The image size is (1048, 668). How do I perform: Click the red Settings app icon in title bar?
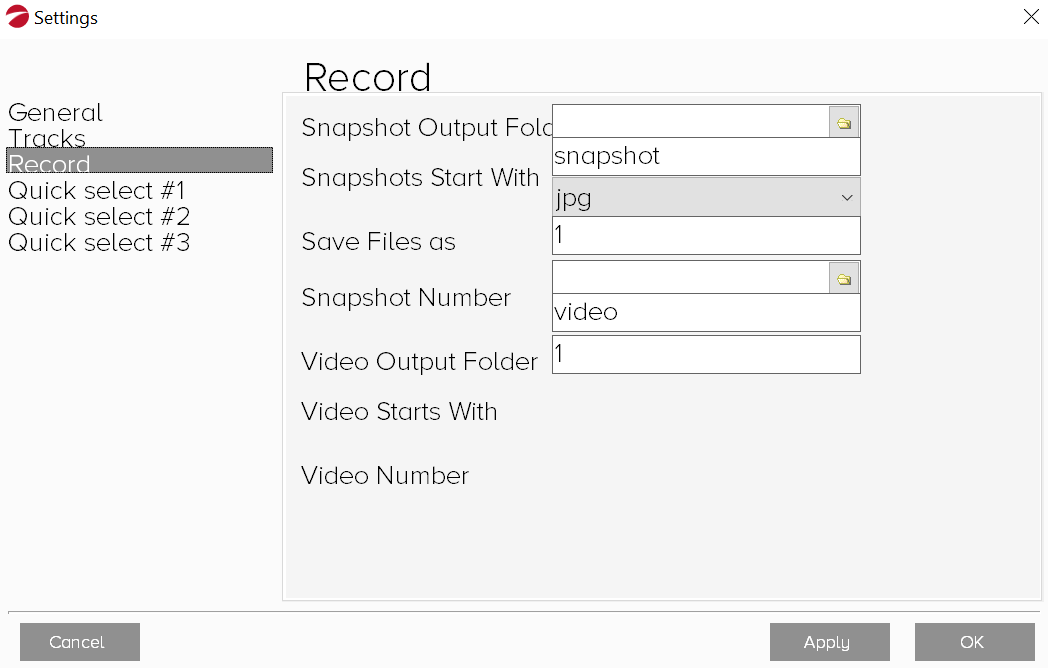coord(18,17)
